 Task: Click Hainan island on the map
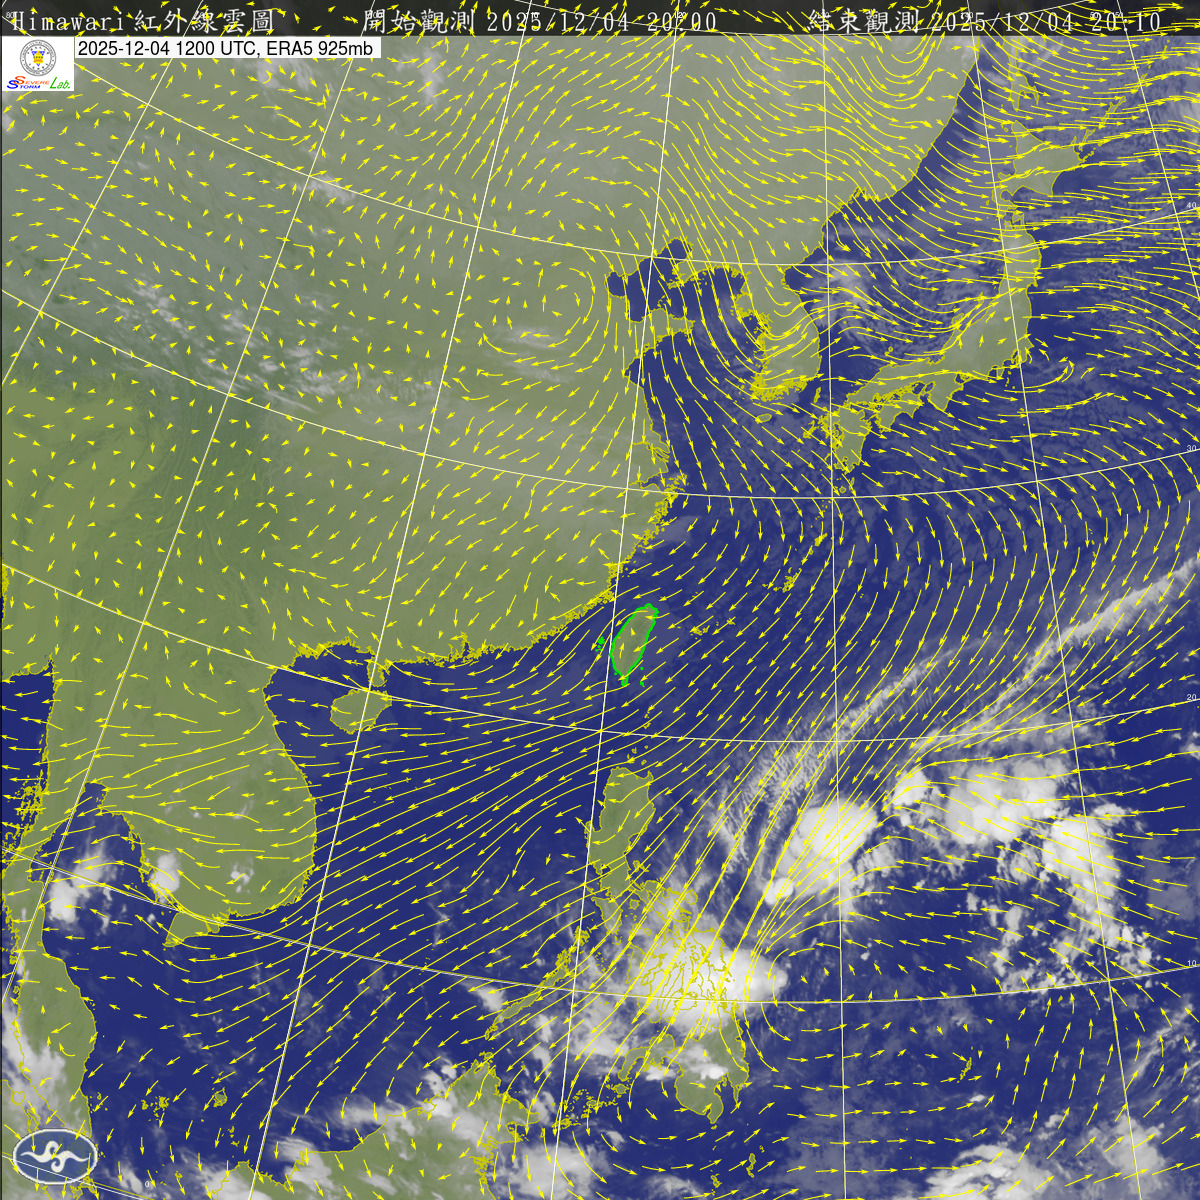(354, 708)
